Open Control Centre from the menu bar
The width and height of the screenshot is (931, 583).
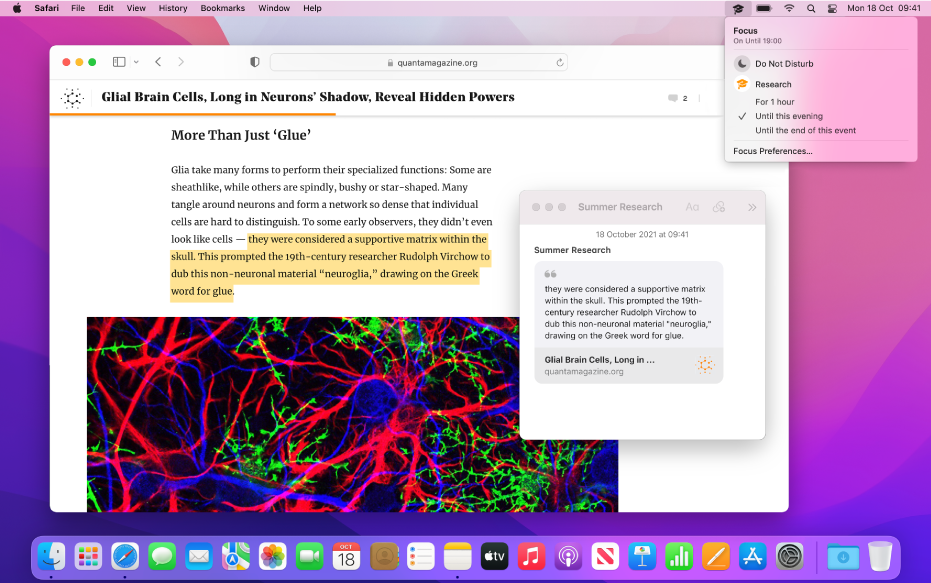(x=831, y=8)
